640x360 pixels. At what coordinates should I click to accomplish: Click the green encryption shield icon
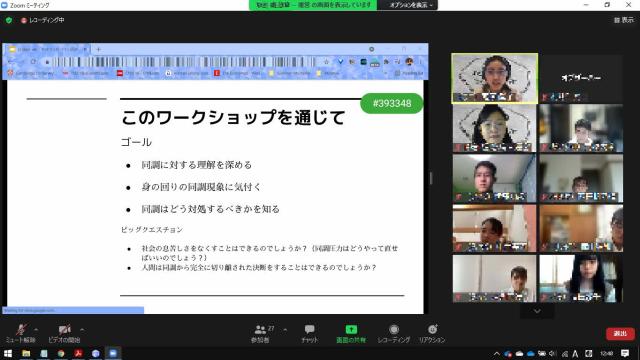pyautogui.click(x=9, y=20)
